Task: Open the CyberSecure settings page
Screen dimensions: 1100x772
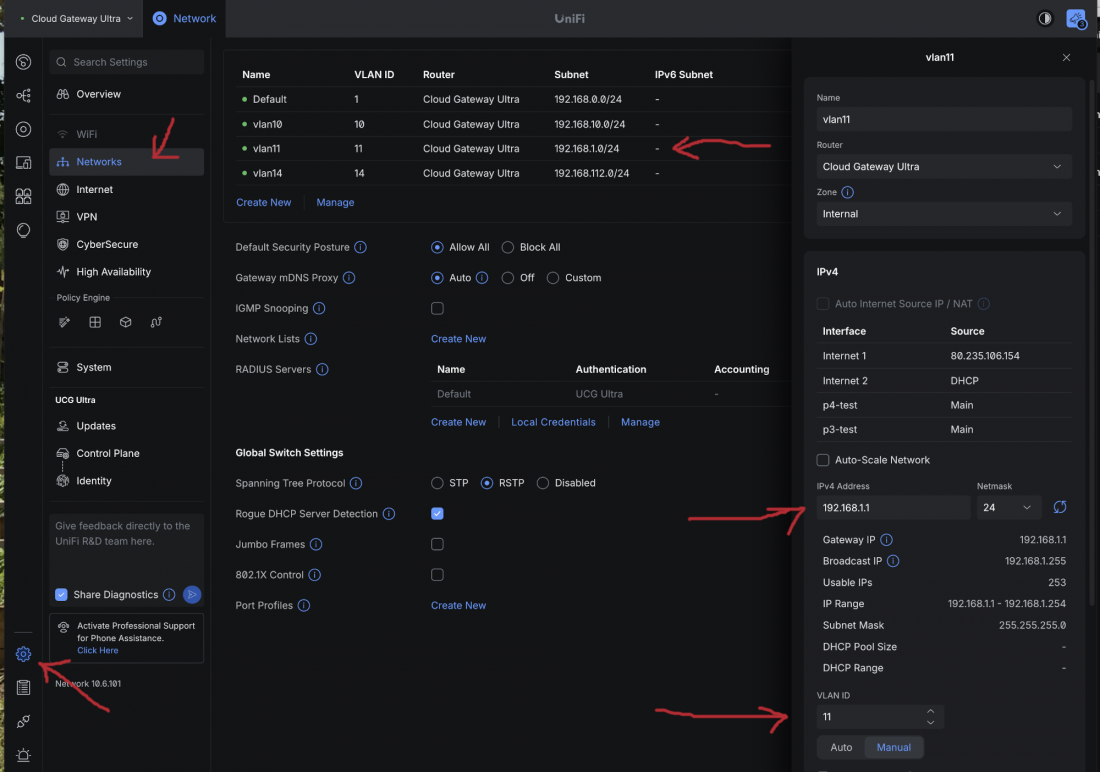Action: point(126,244)
